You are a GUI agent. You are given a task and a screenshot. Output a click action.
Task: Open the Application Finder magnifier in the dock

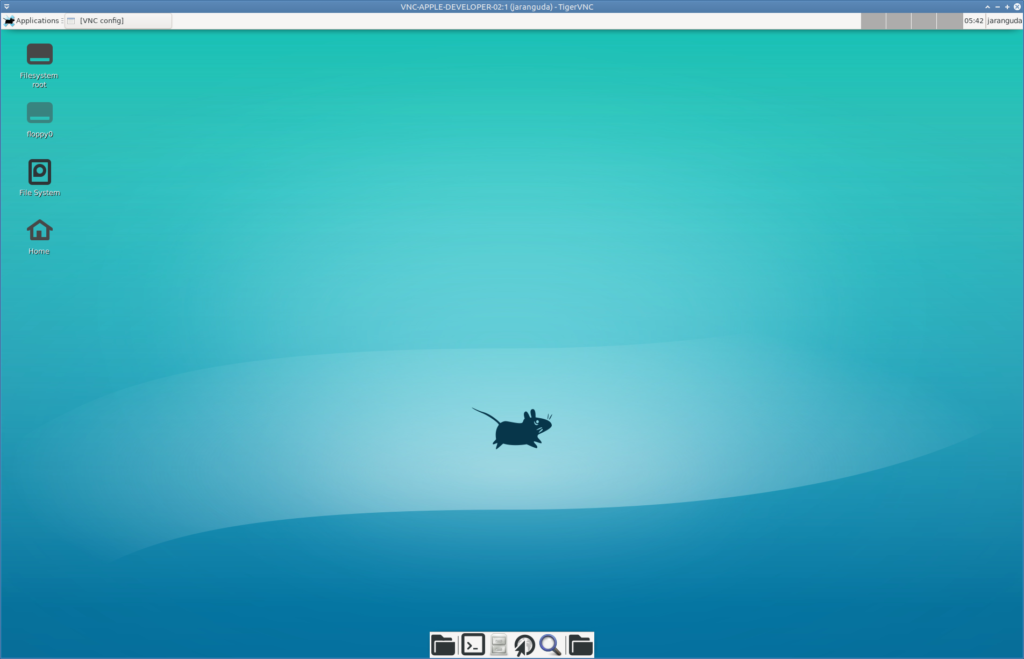click(550, 644)
